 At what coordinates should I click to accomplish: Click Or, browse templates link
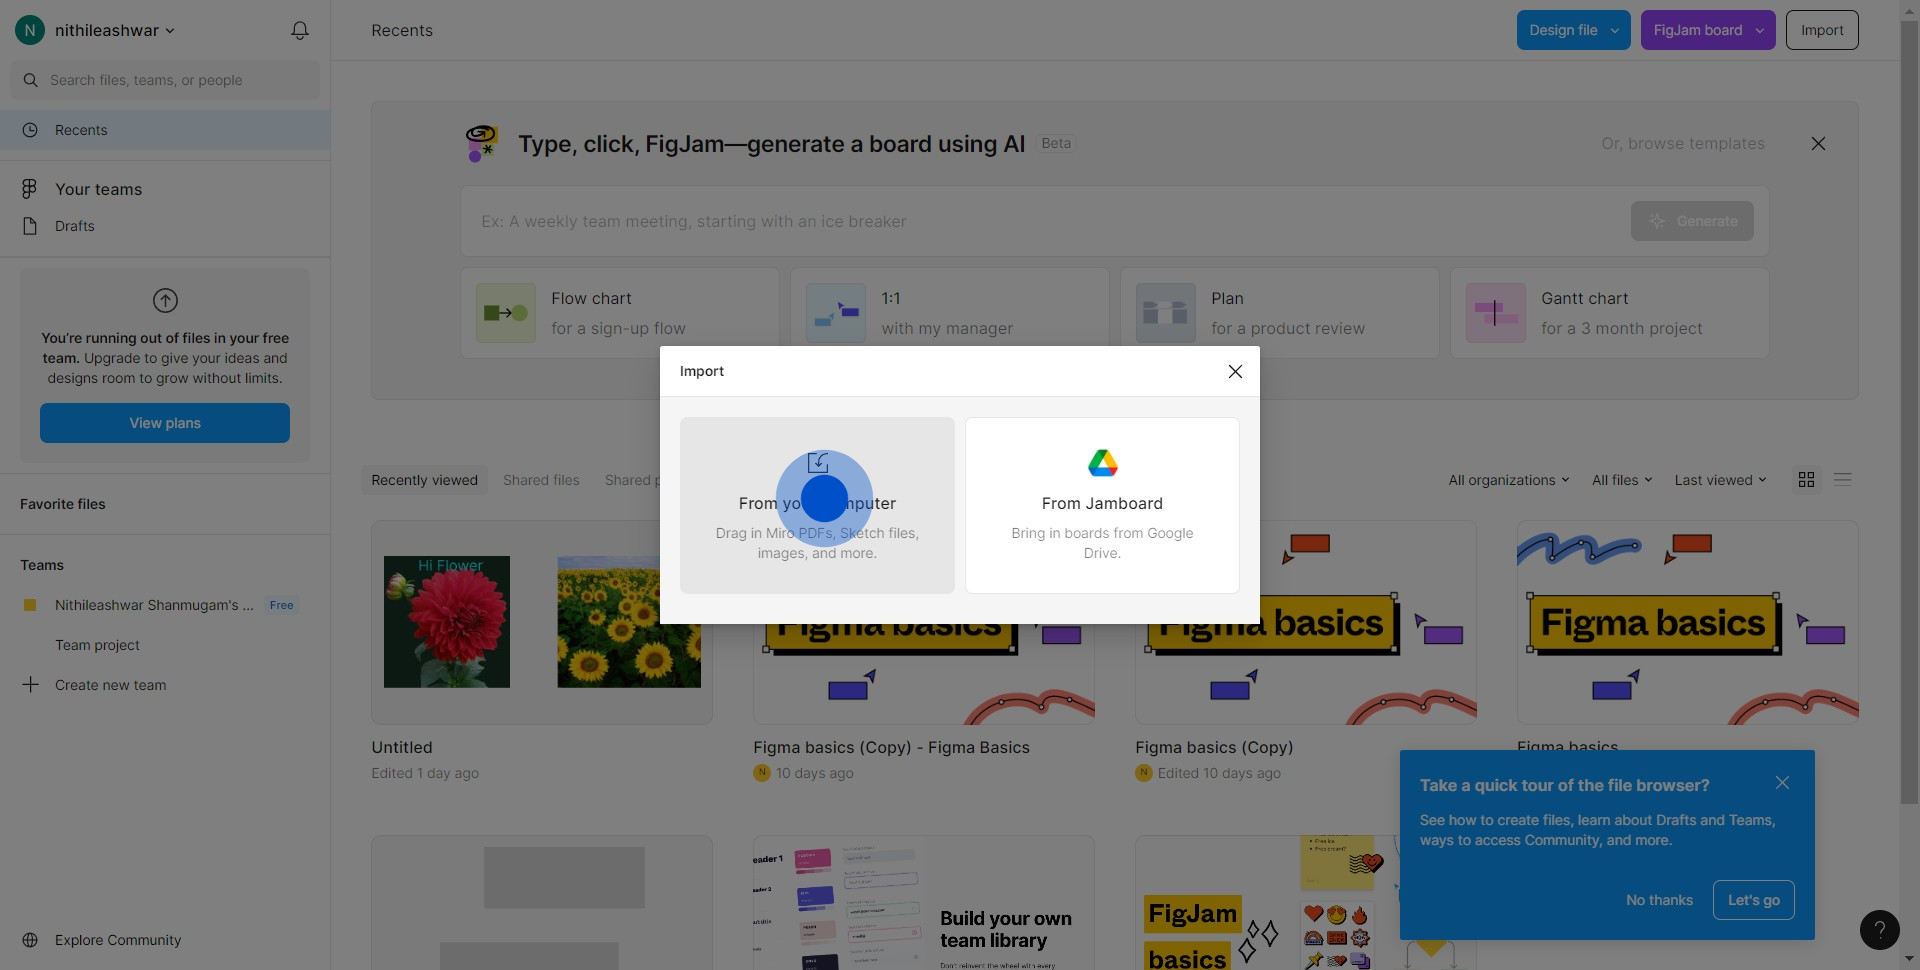[x=1682, y=144]
